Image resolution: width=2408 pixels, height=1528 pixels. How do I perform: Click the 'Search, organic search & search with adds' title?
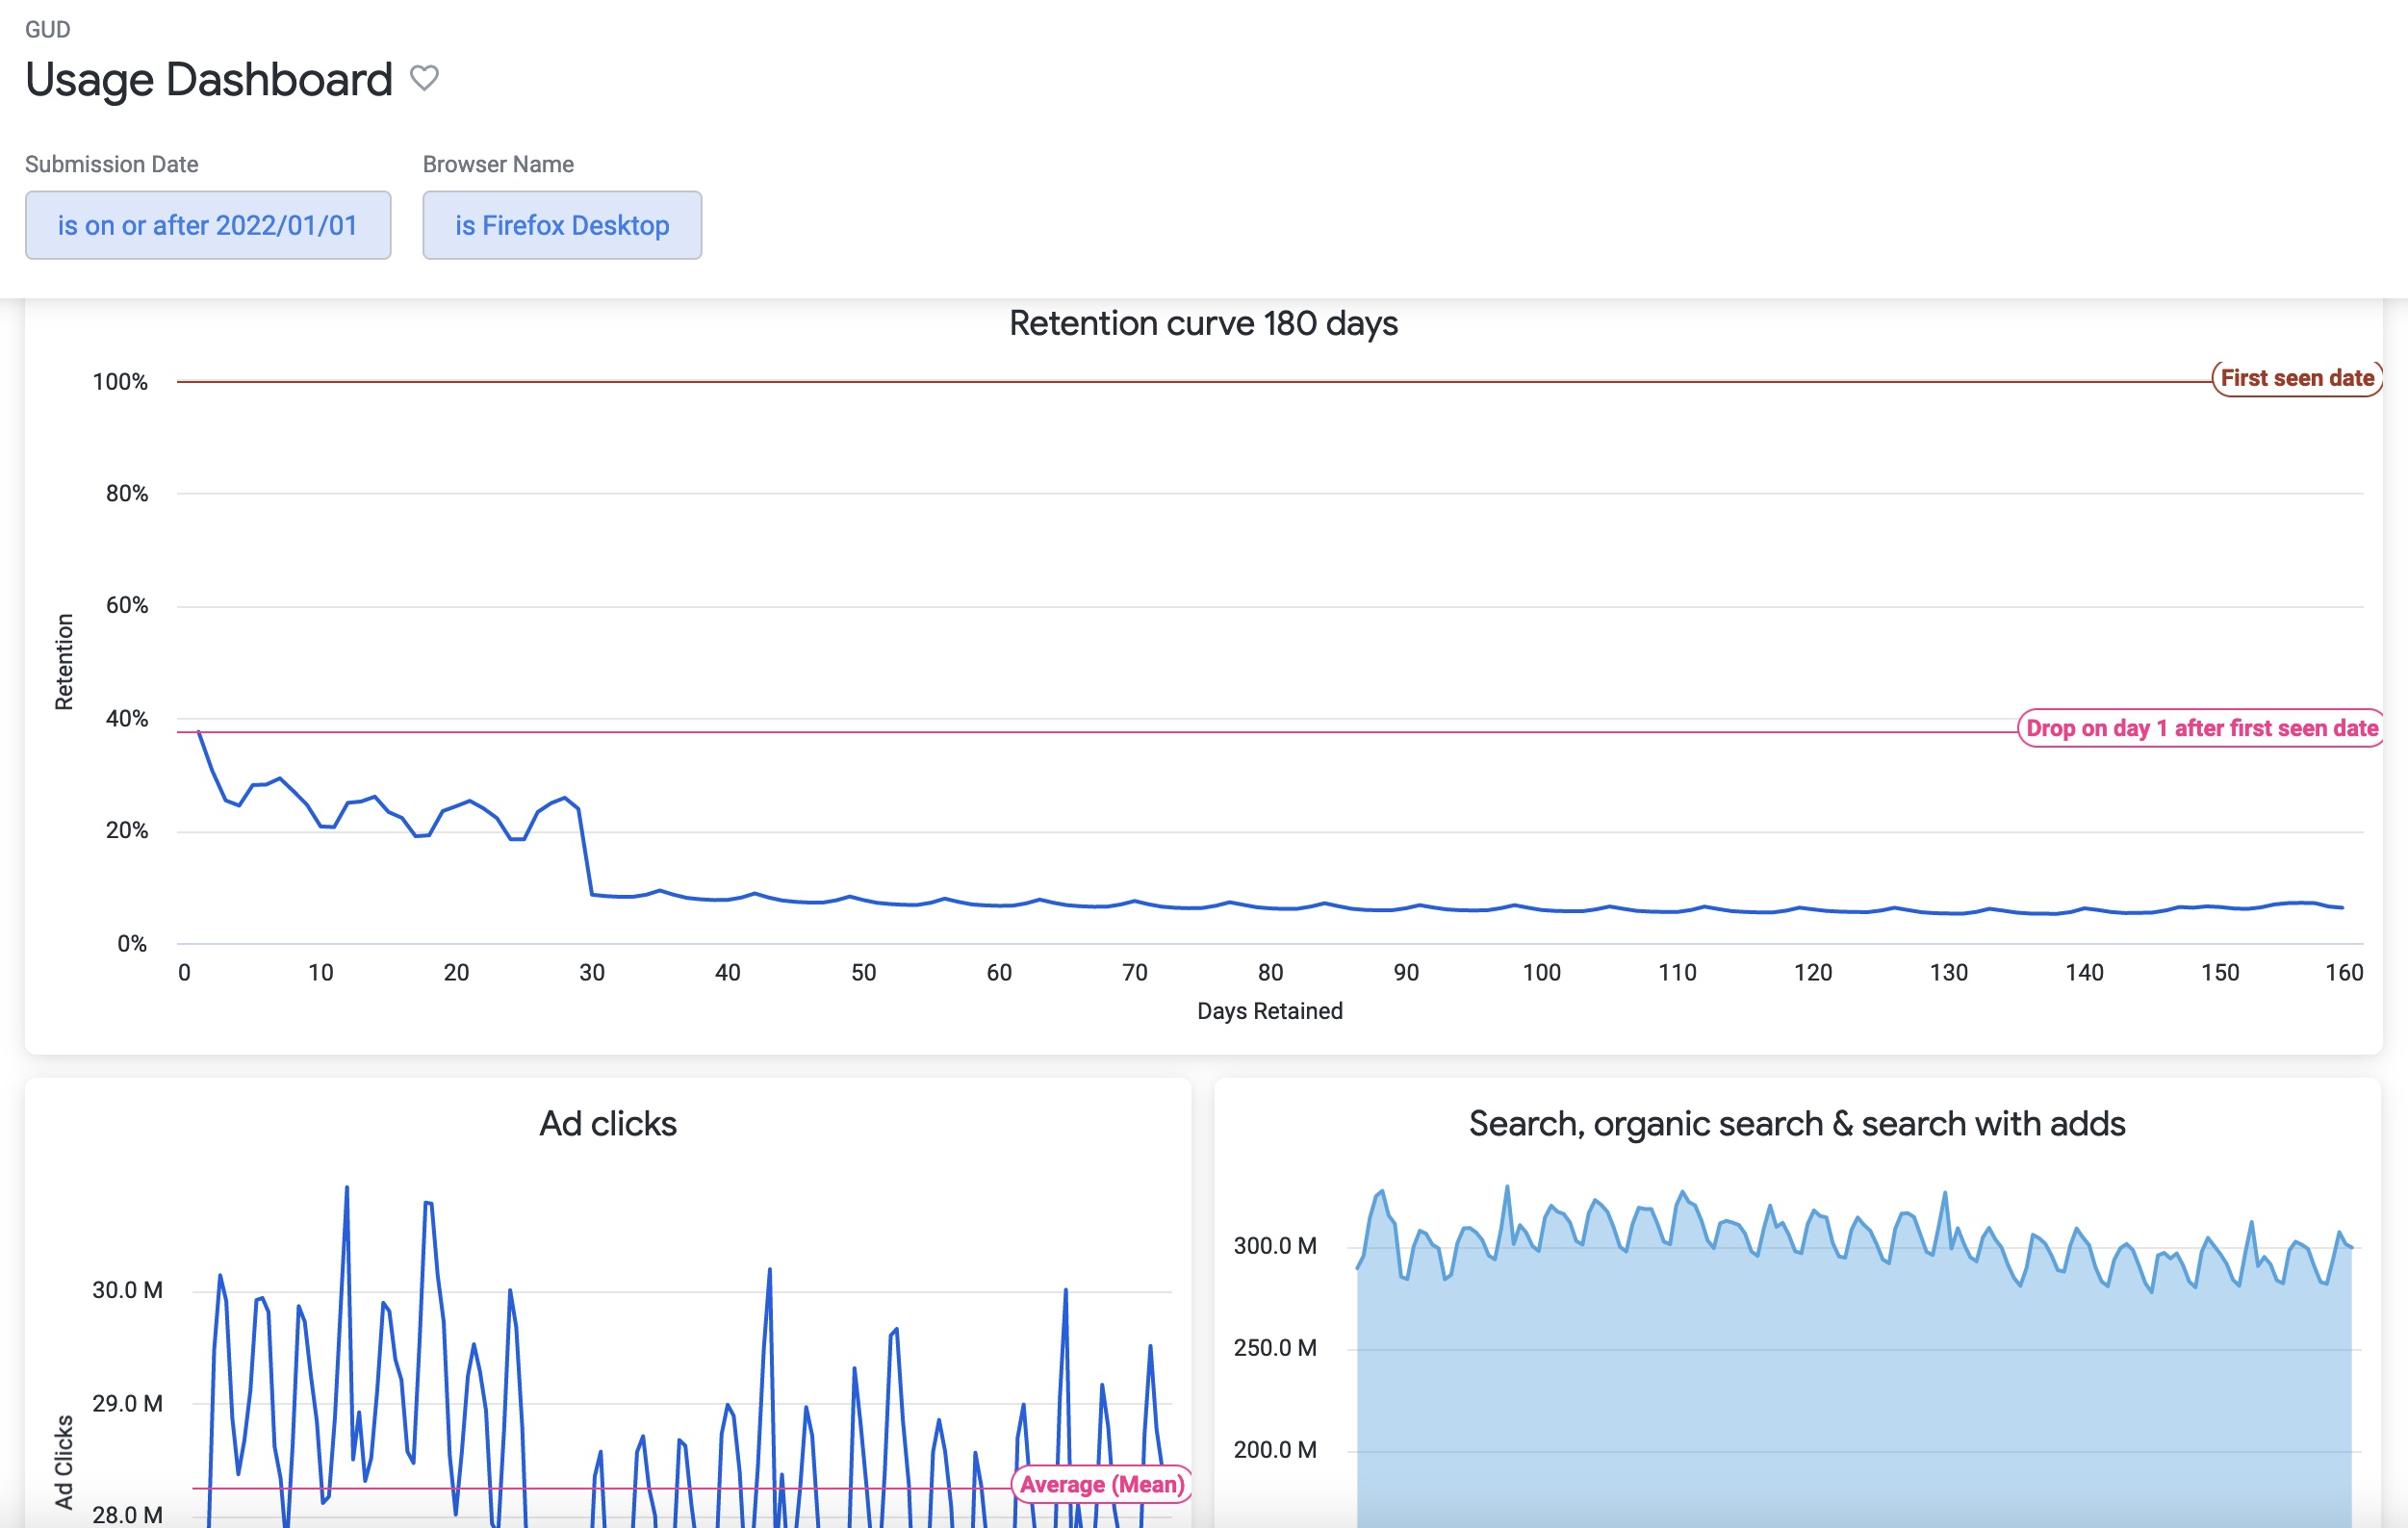pos(1797,1123)
